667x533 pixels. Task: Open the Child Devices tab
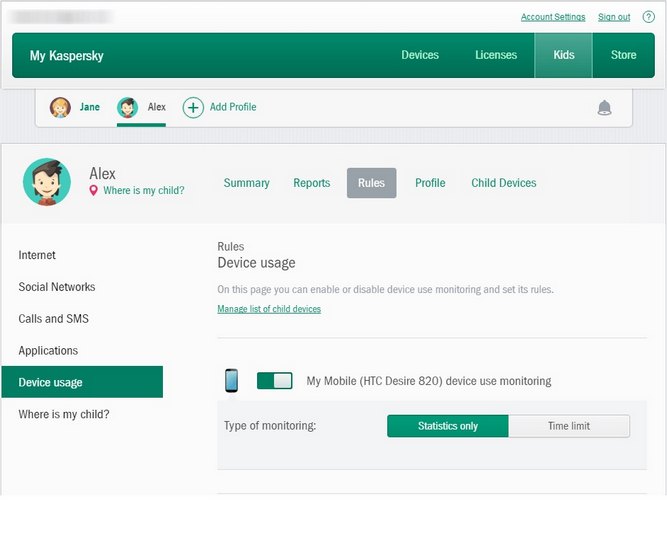(504, 183)
